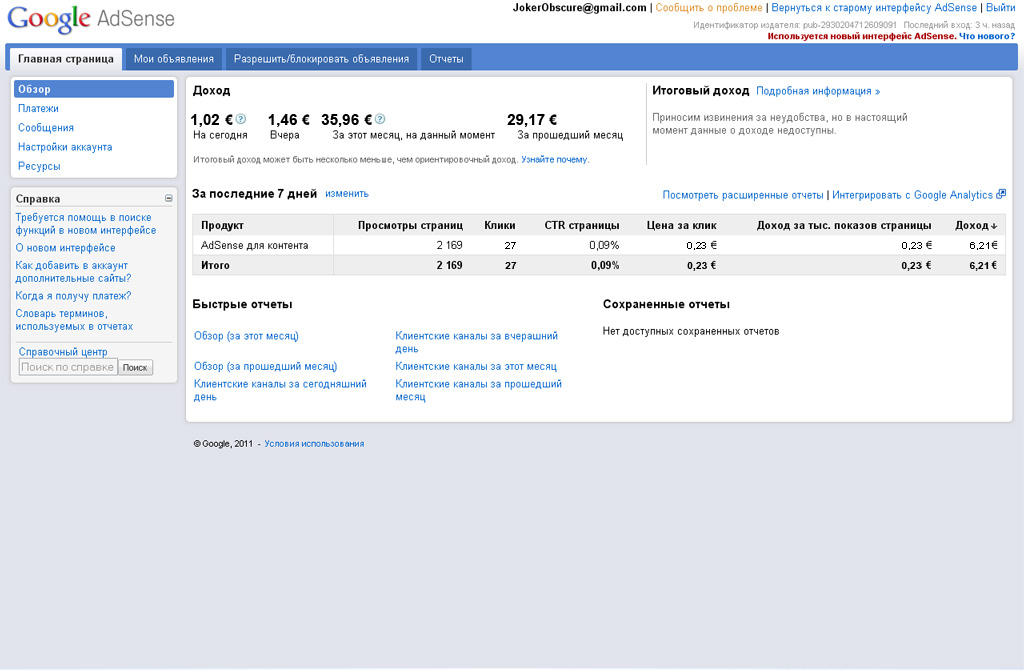The height and width of the screenshot is (670, 1024).
Task: Click Сообщить о проблеме link
Action: (x=709, y=8)
